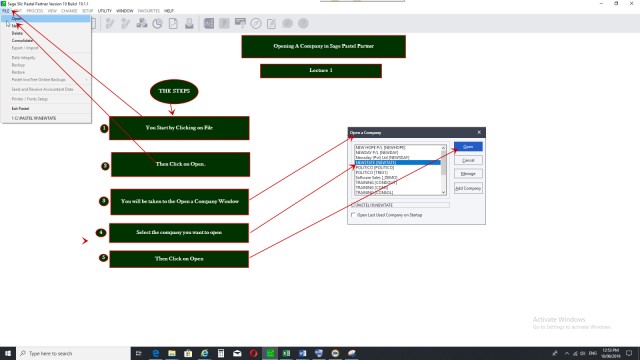Click the company list scroll down arrow
The image size is (640, 360).
click(x=443, y=192)
